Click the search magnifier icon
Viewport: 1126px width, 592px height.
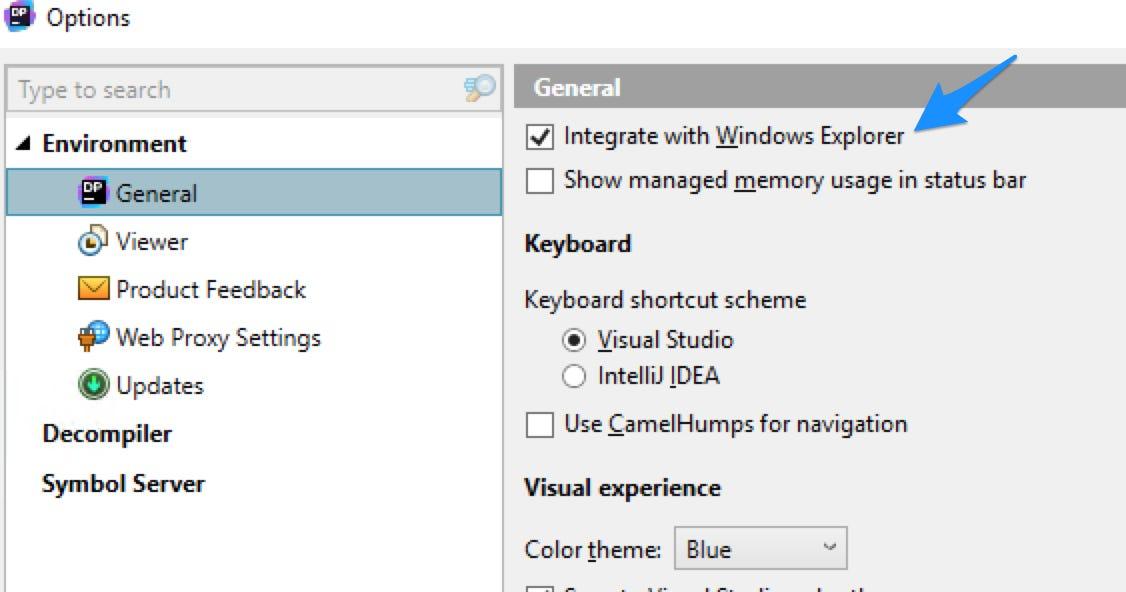pos(480,88)
